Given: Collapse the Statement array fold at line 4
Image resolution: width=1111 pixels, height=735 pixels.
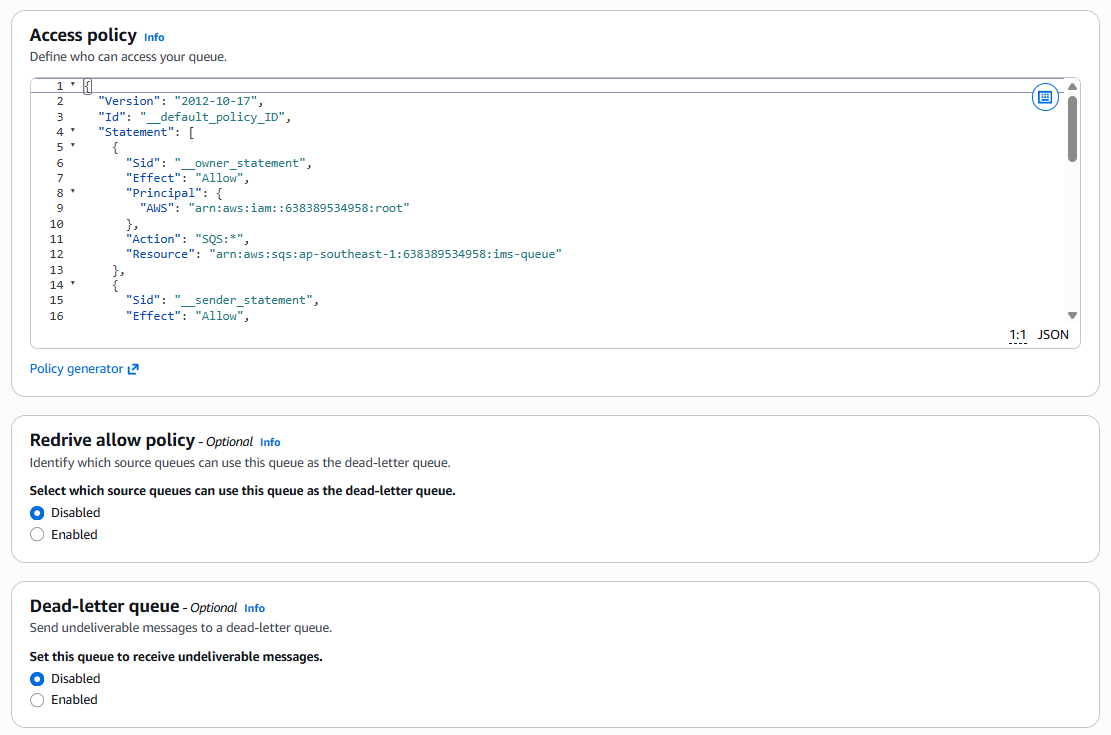Looking at the screenshot, I should click(x=73, y=131).
